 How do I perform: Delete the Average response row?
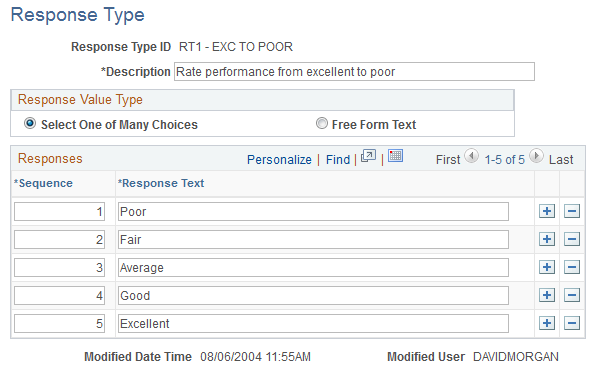(572, 267)
